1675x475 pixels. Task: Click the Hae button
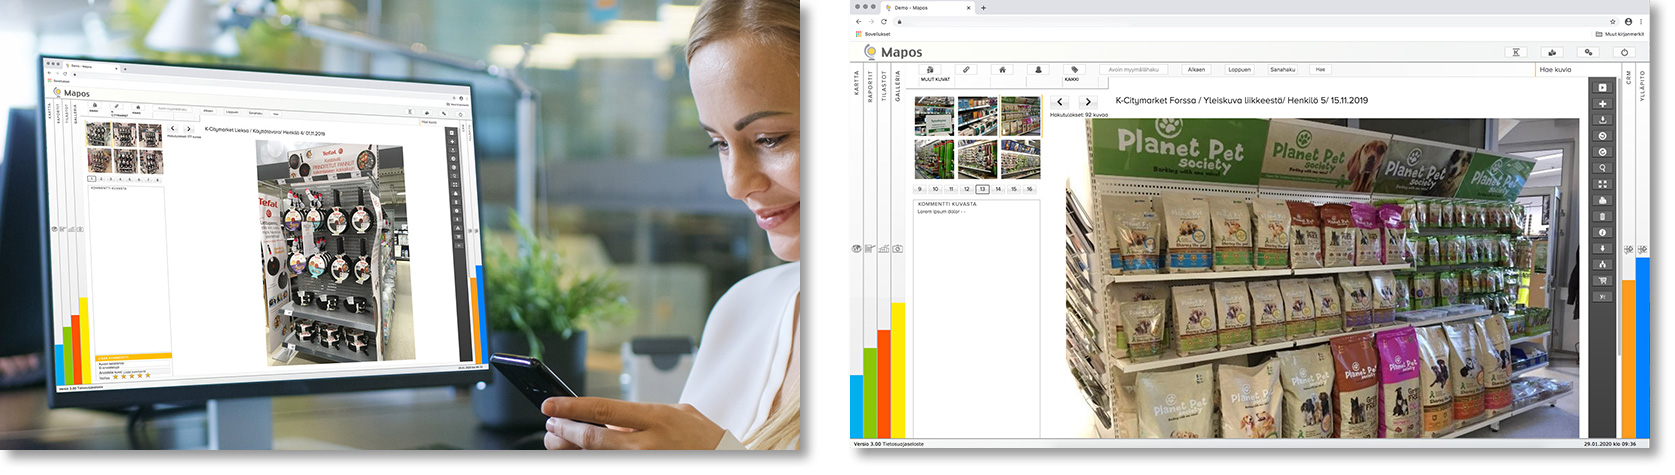pyautogui.click(x=1320, y=70)
